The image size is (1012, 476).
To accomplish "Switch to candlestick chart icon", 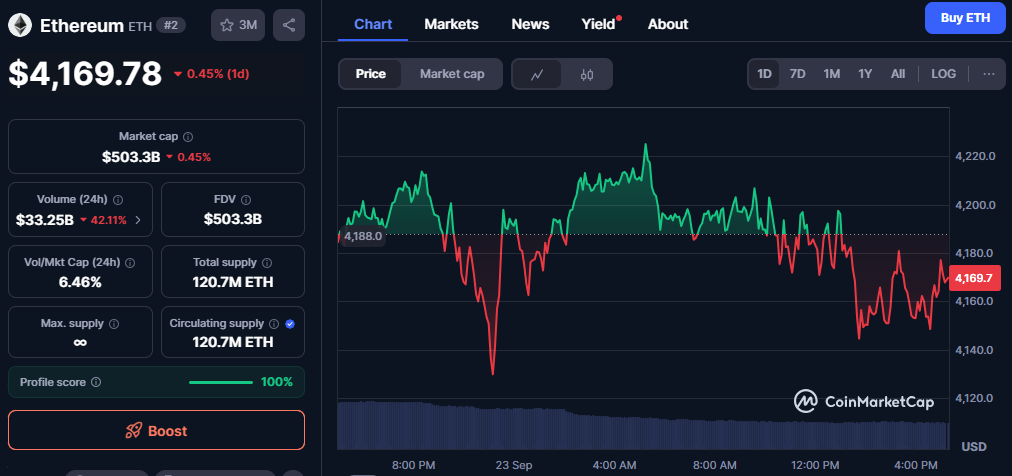I will pyautogui.click(x=587, y=74).
